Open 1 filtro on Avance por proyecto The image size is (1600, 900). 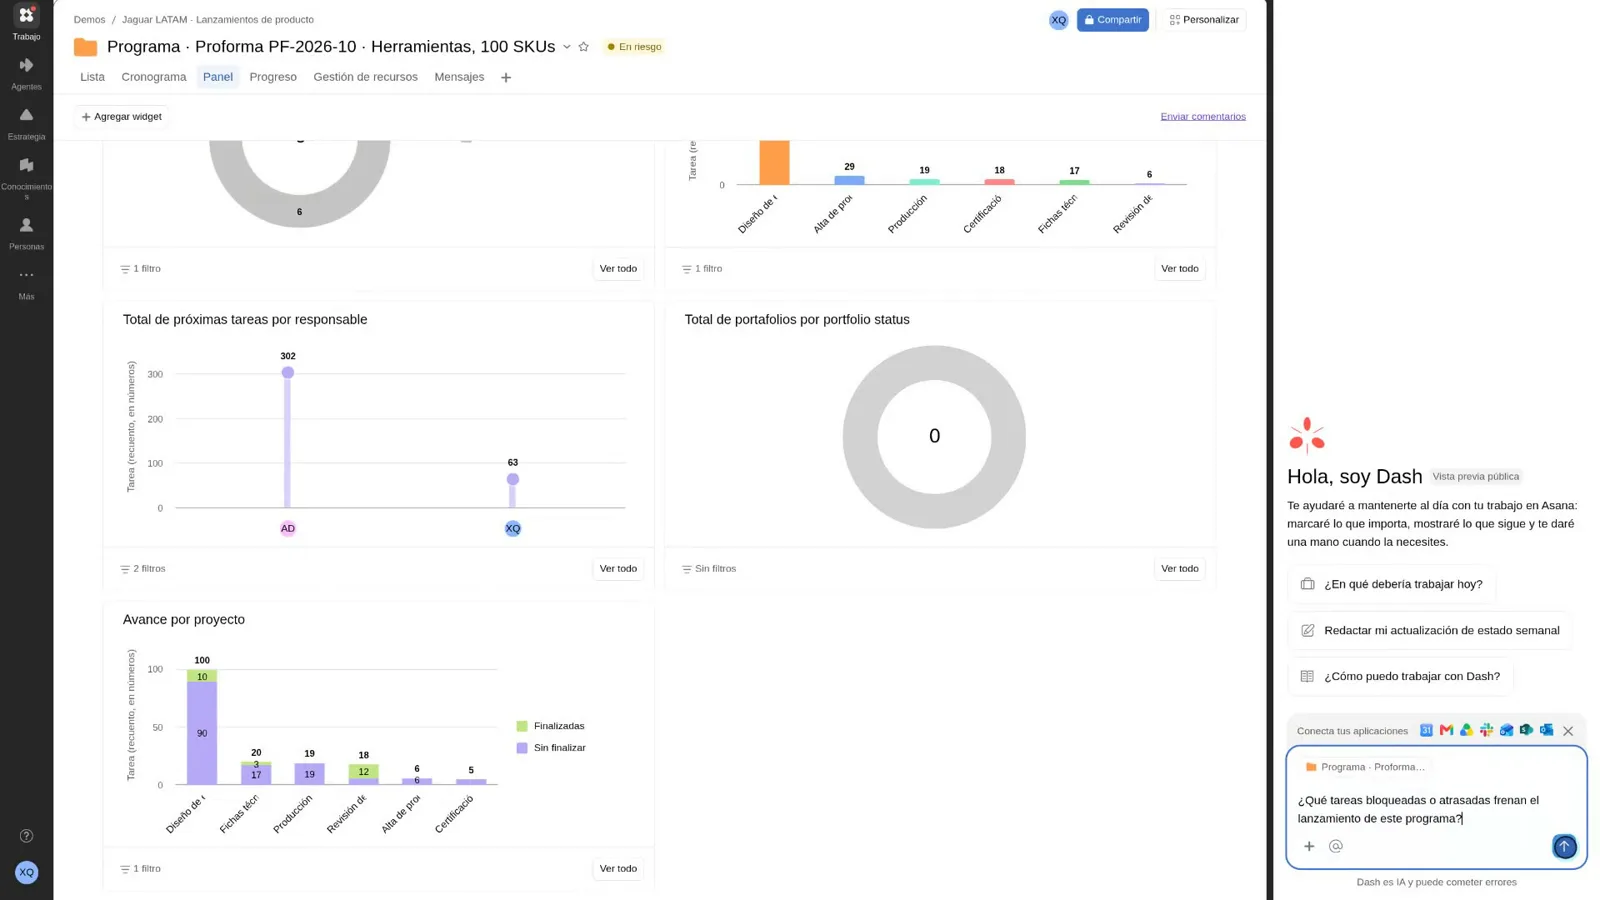click(x=141, y=869)
